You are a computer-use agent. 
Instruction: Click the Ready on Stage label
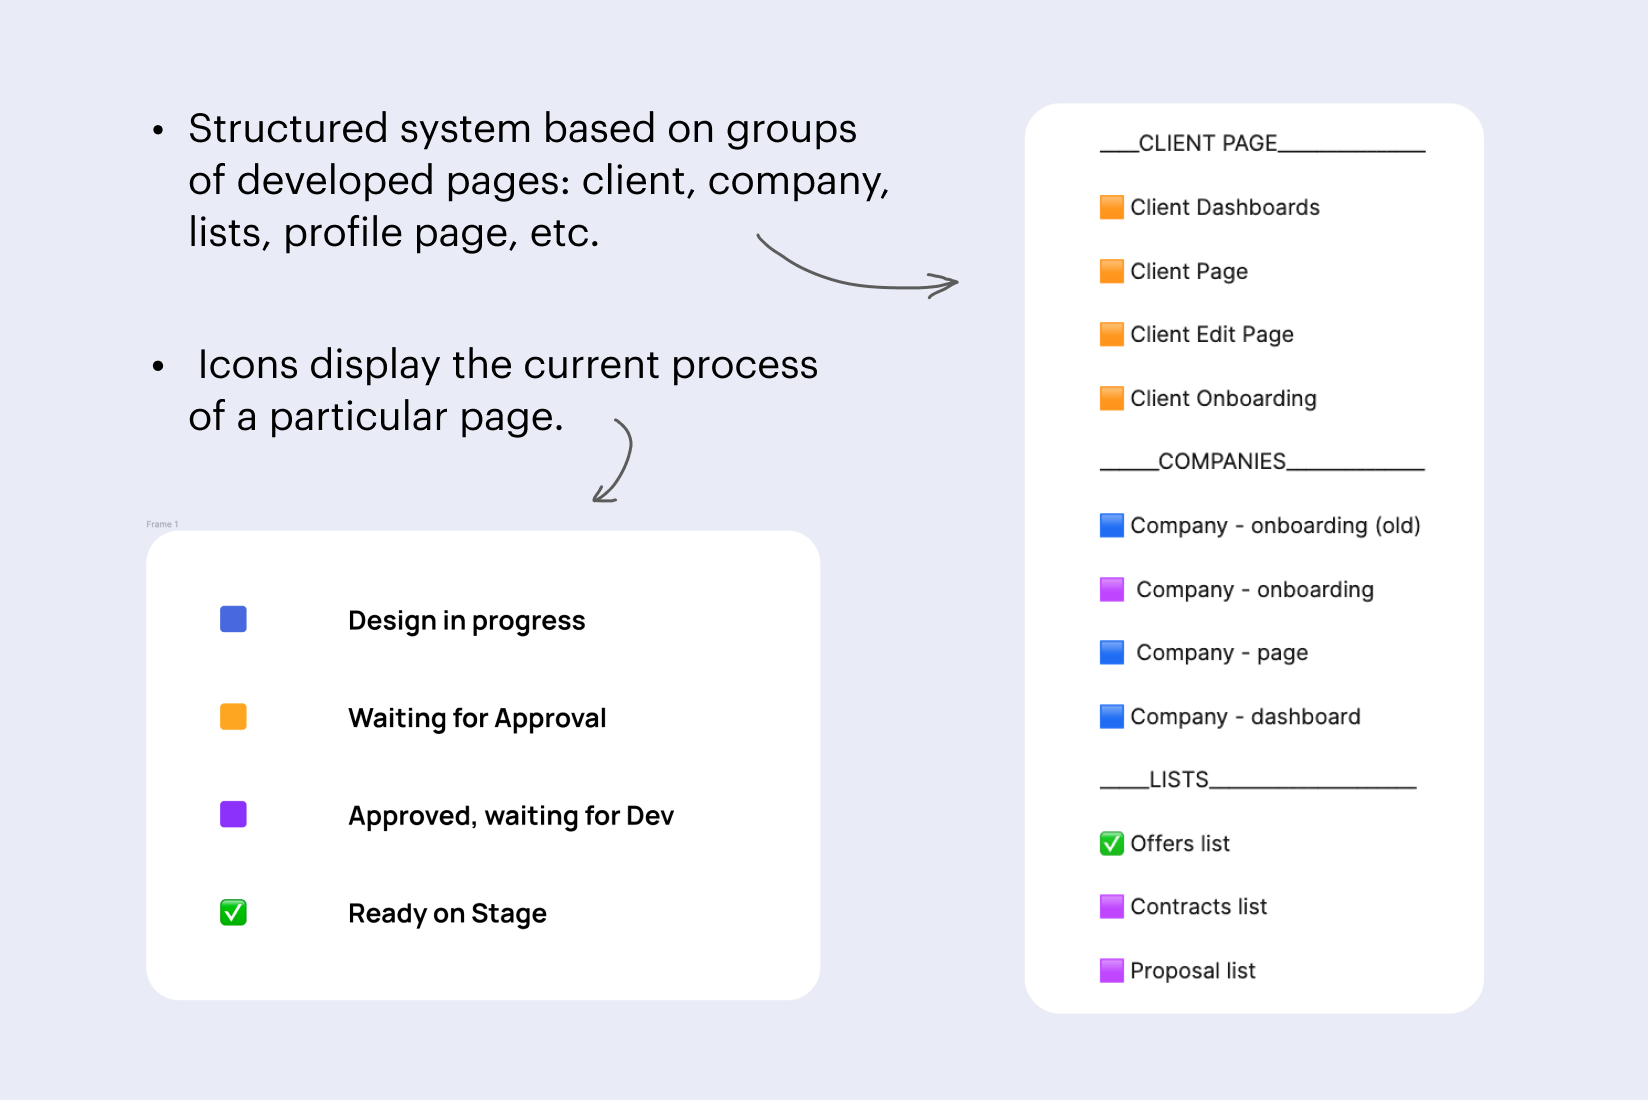[447, 914]
